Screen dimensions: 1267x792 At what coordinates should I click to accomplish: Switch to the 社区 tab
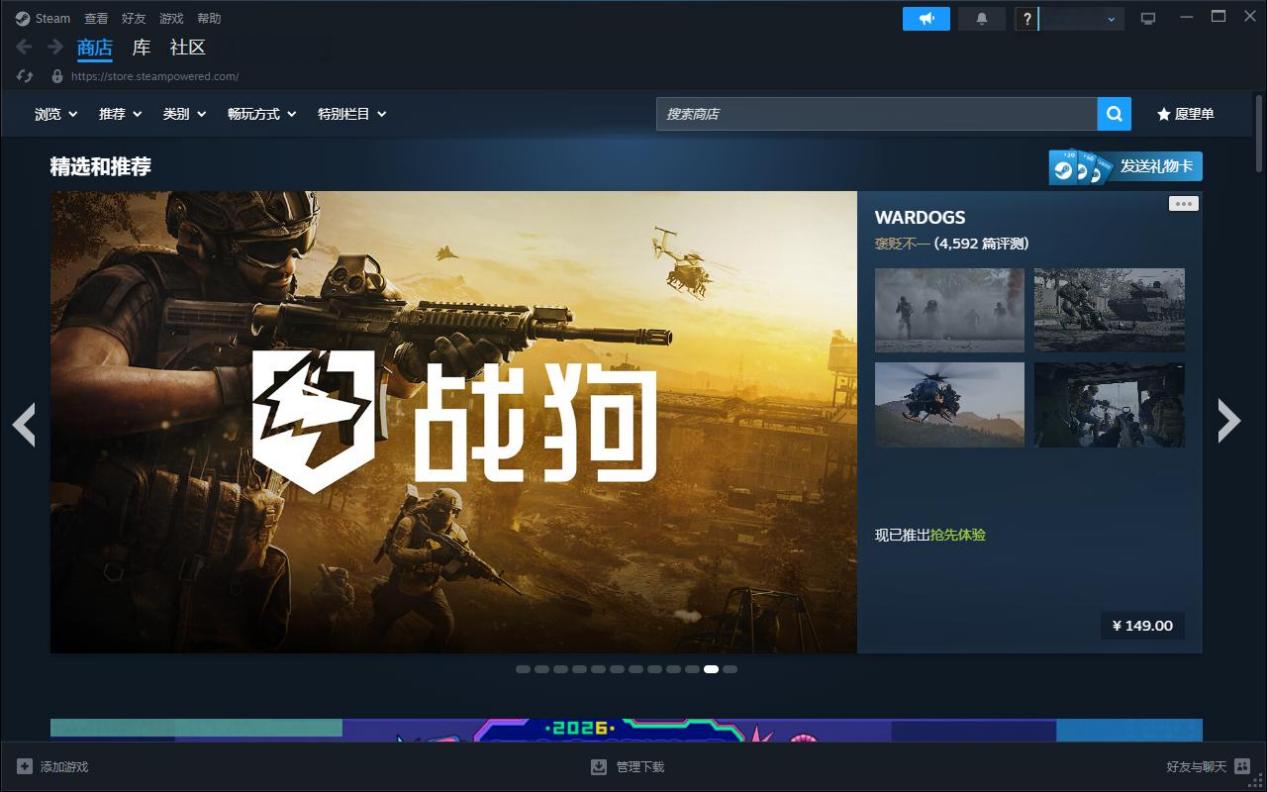click(188, 47)
